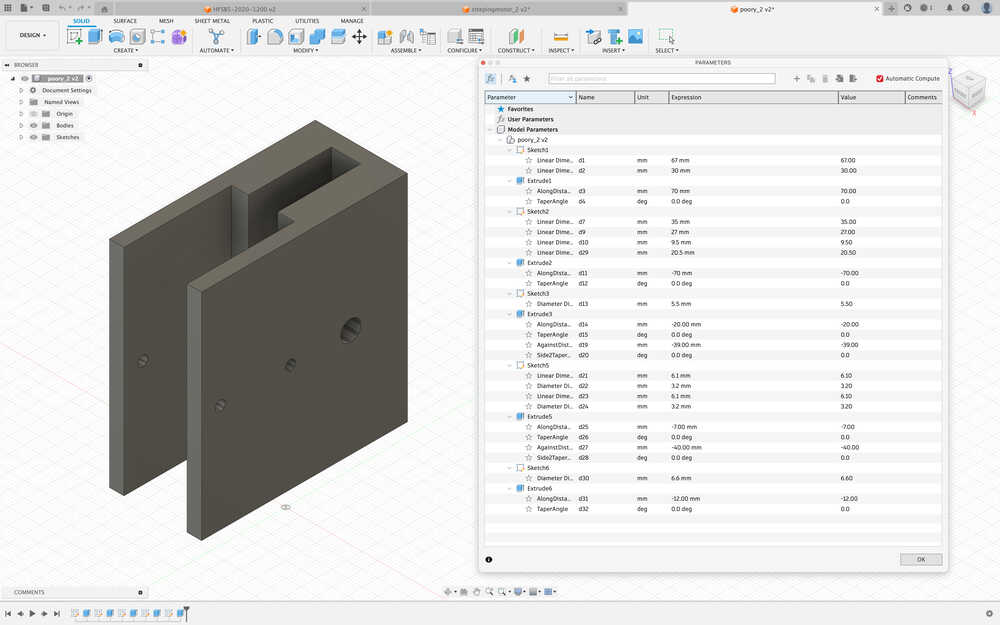Viewport: 1000px width, 625px height.
Task: Click the purple Create Form icon
Action: [x=179, y=36]
